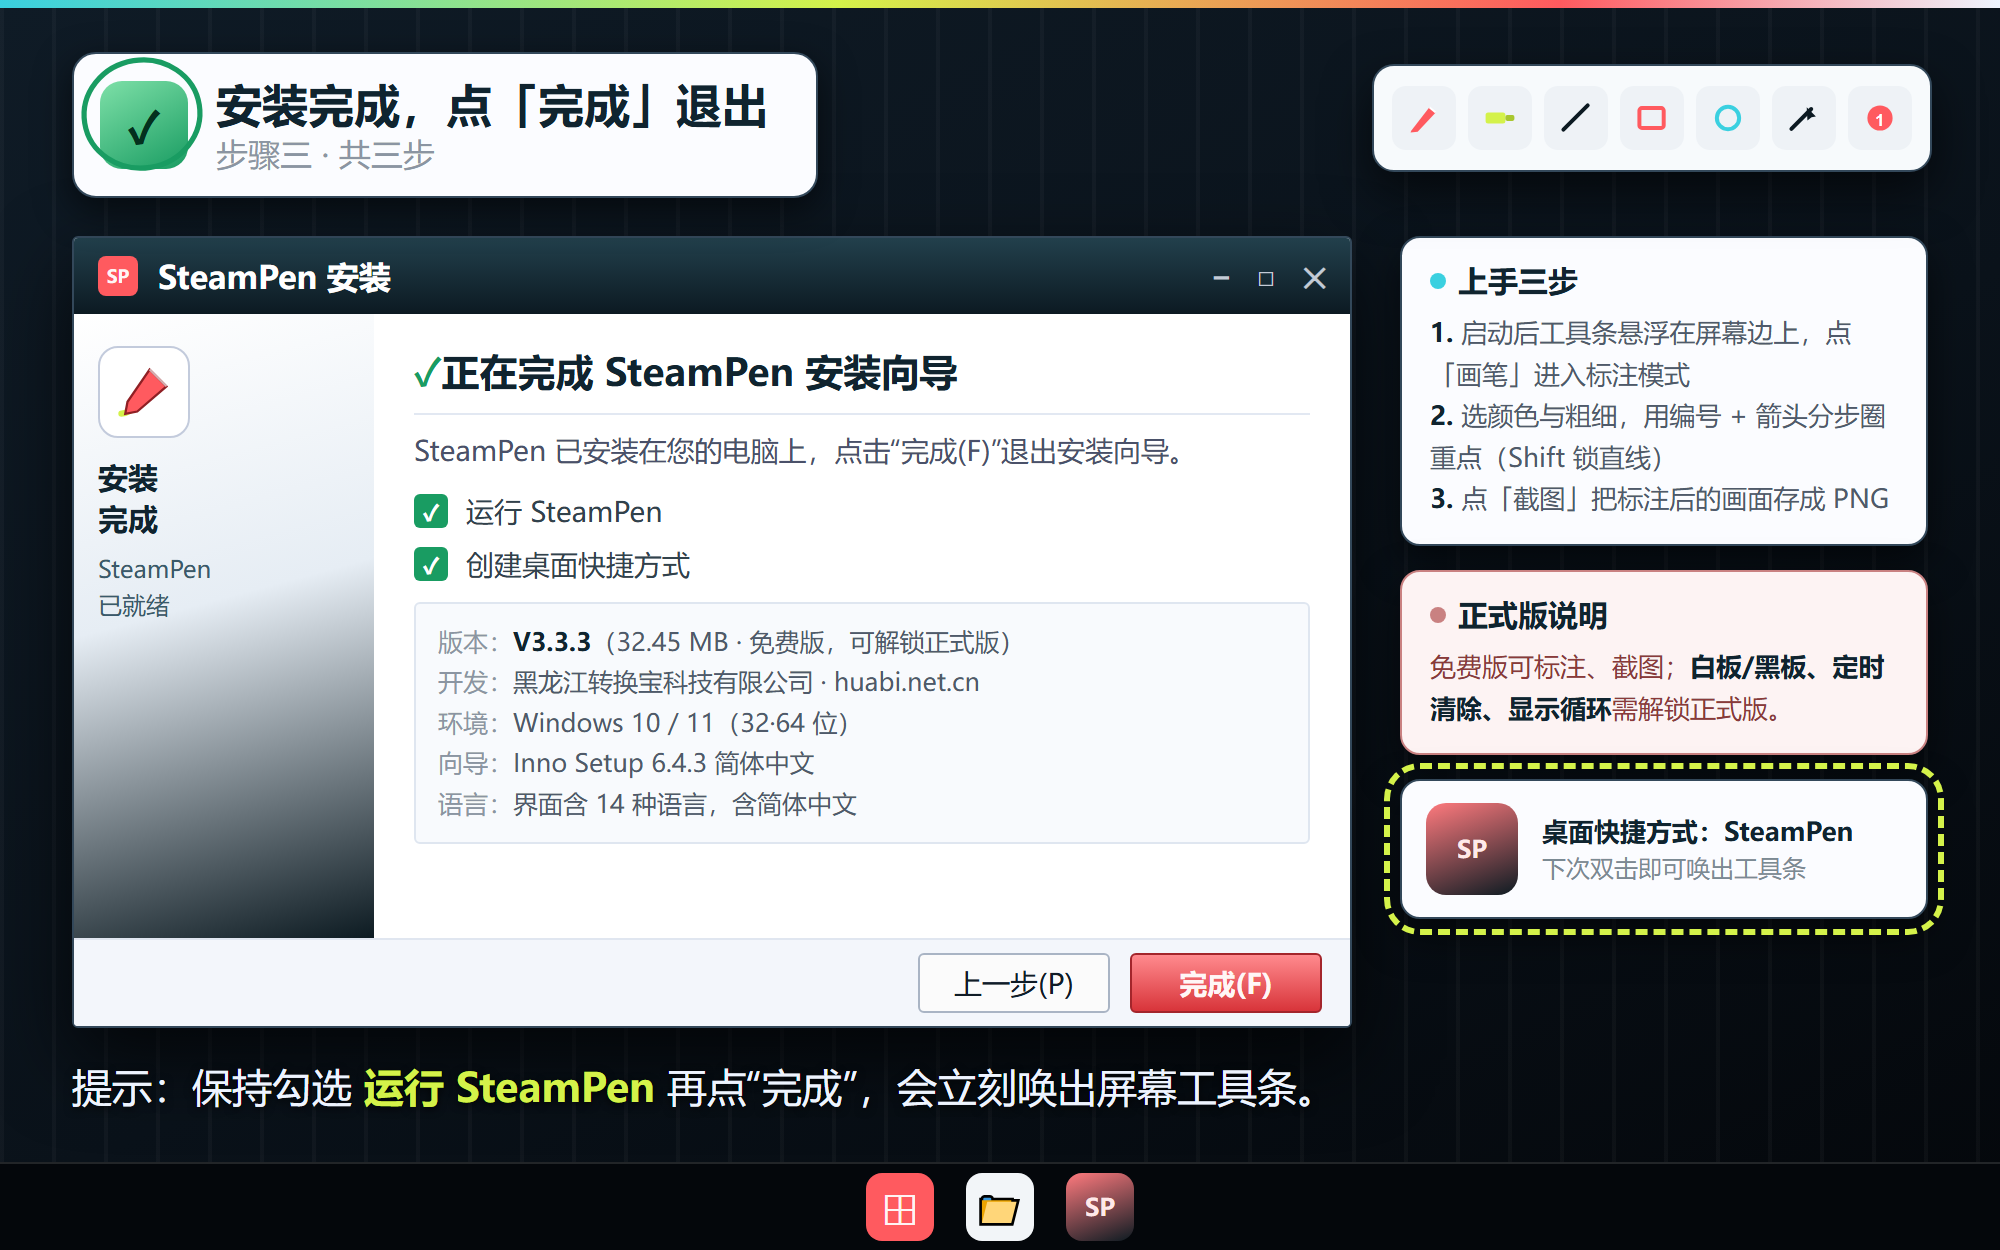Click the SP desktop shortcut icon

[x=1472, y=849]
